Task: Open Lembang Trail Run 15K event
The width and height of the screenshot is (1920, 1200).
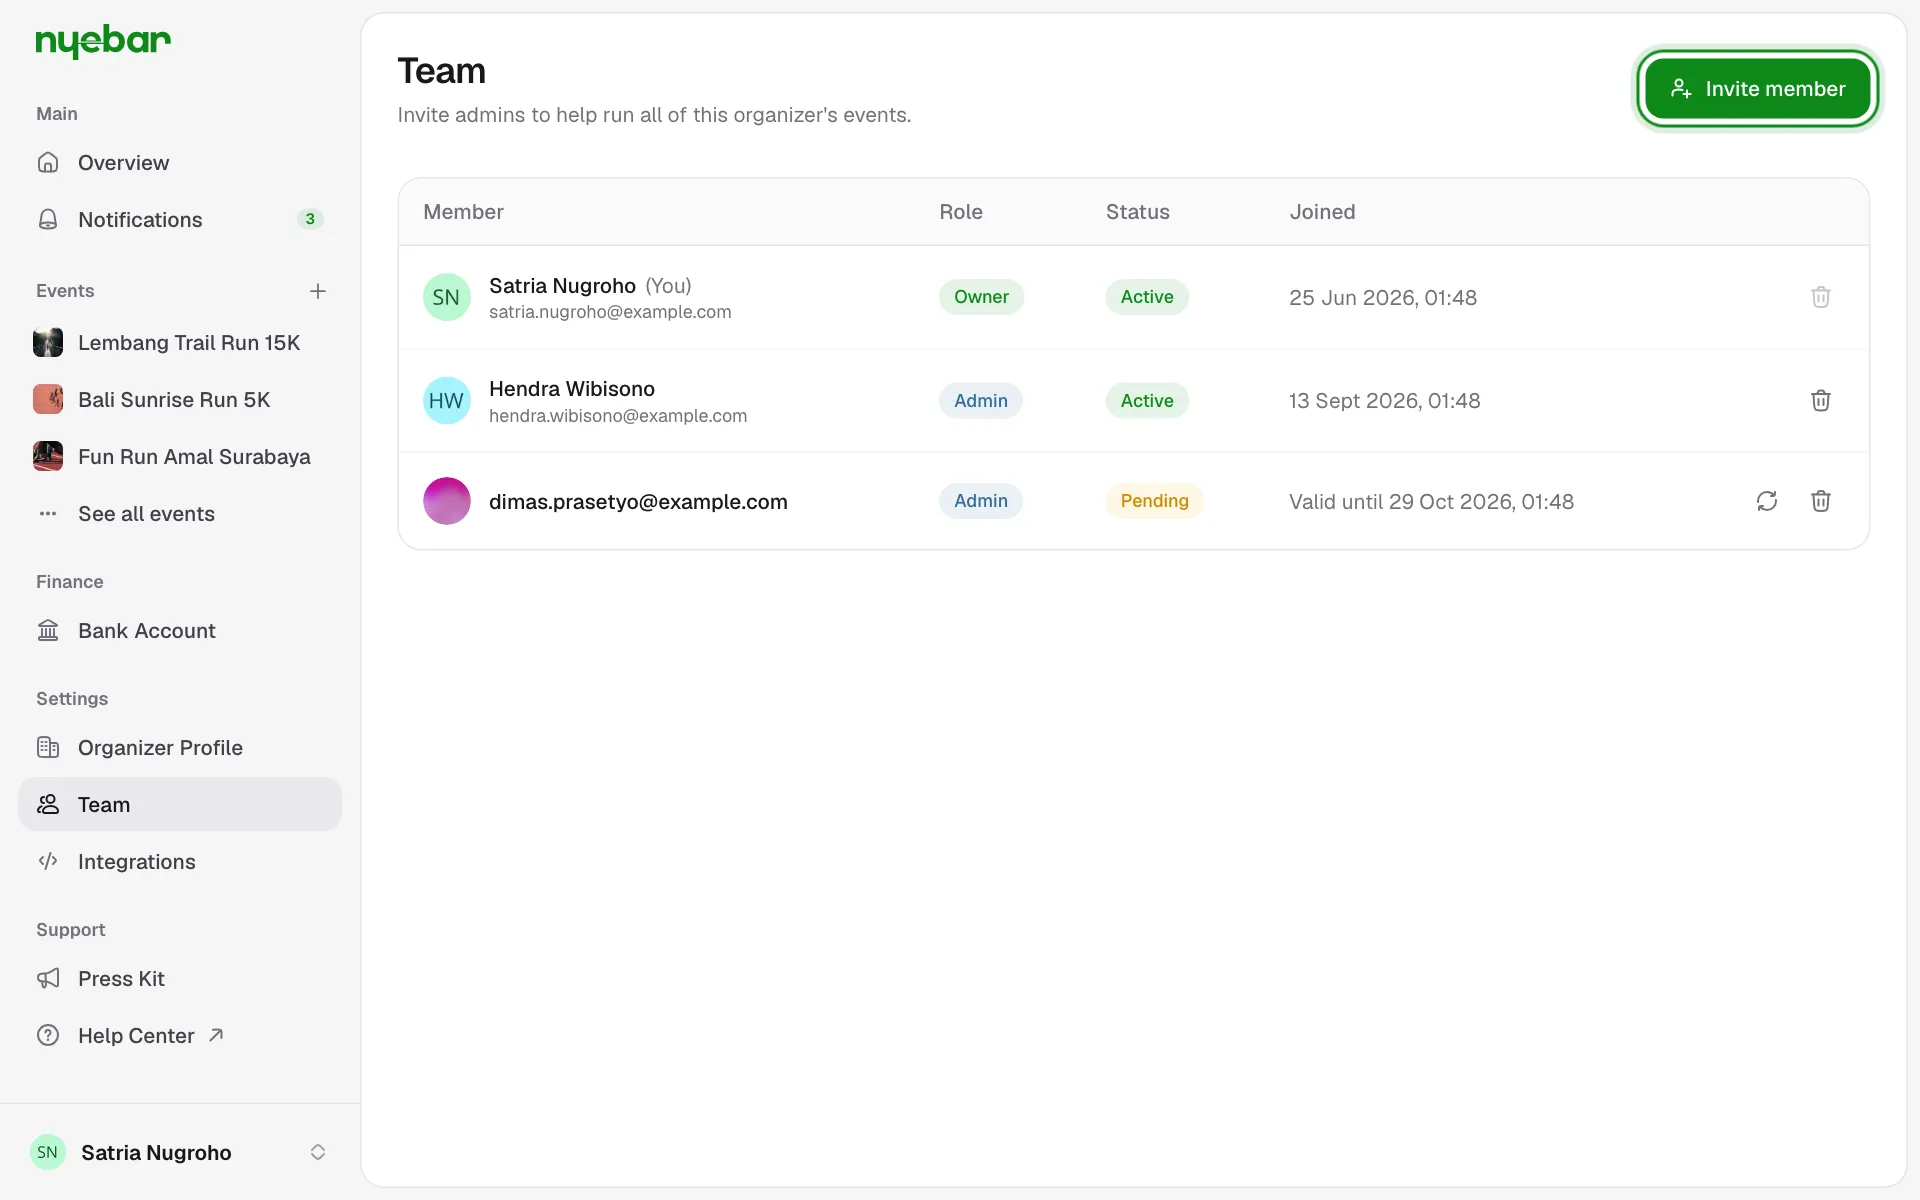Action: [180, 343]
